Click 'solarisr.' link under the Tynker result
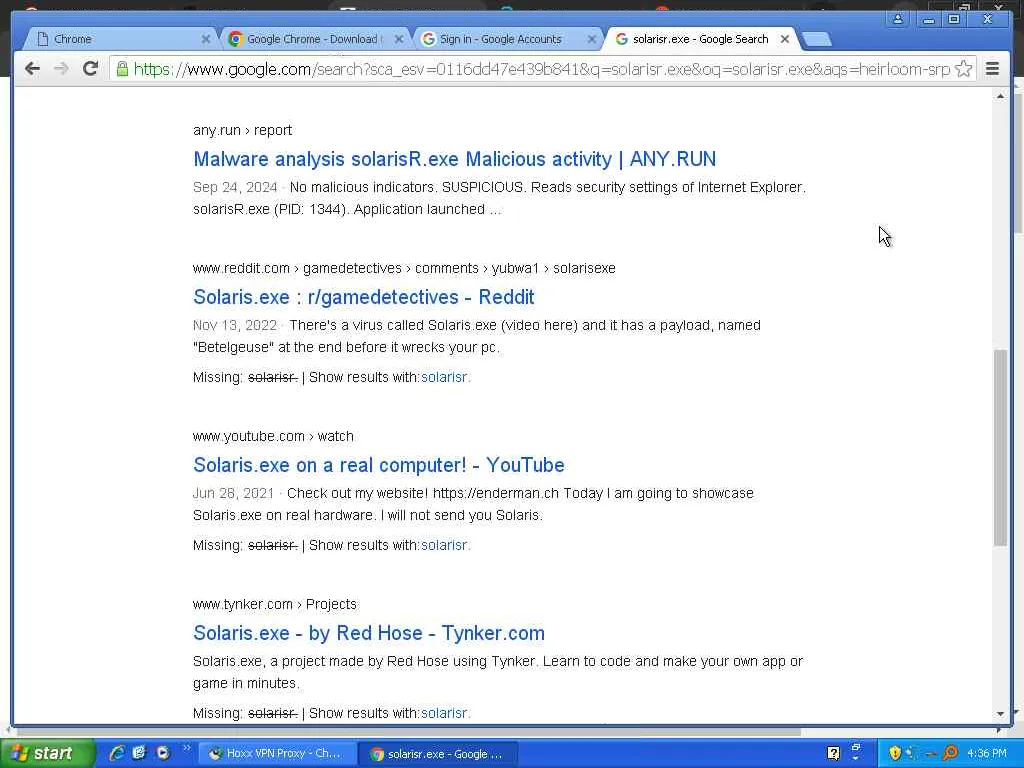This screenshot has height=768, width=1024. 445,713
